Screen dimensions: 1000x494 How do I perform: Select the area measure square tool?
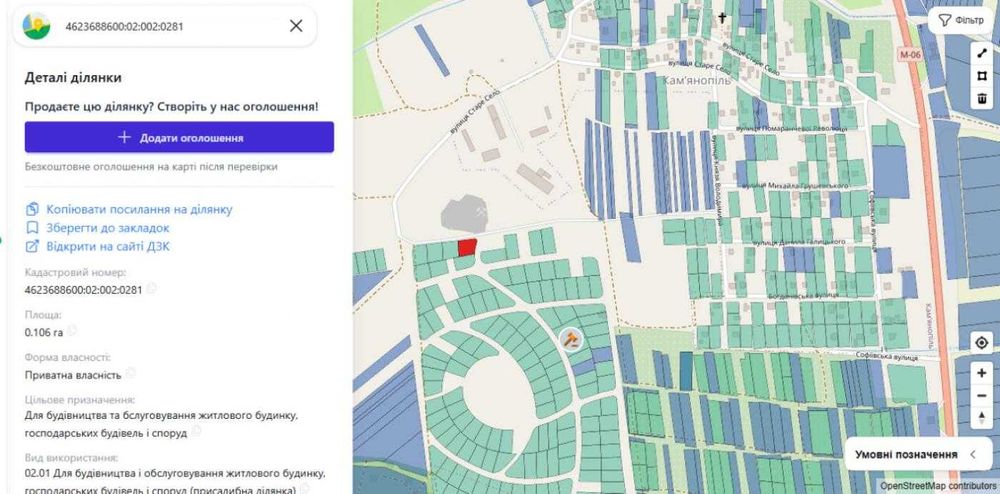(982, 76)
